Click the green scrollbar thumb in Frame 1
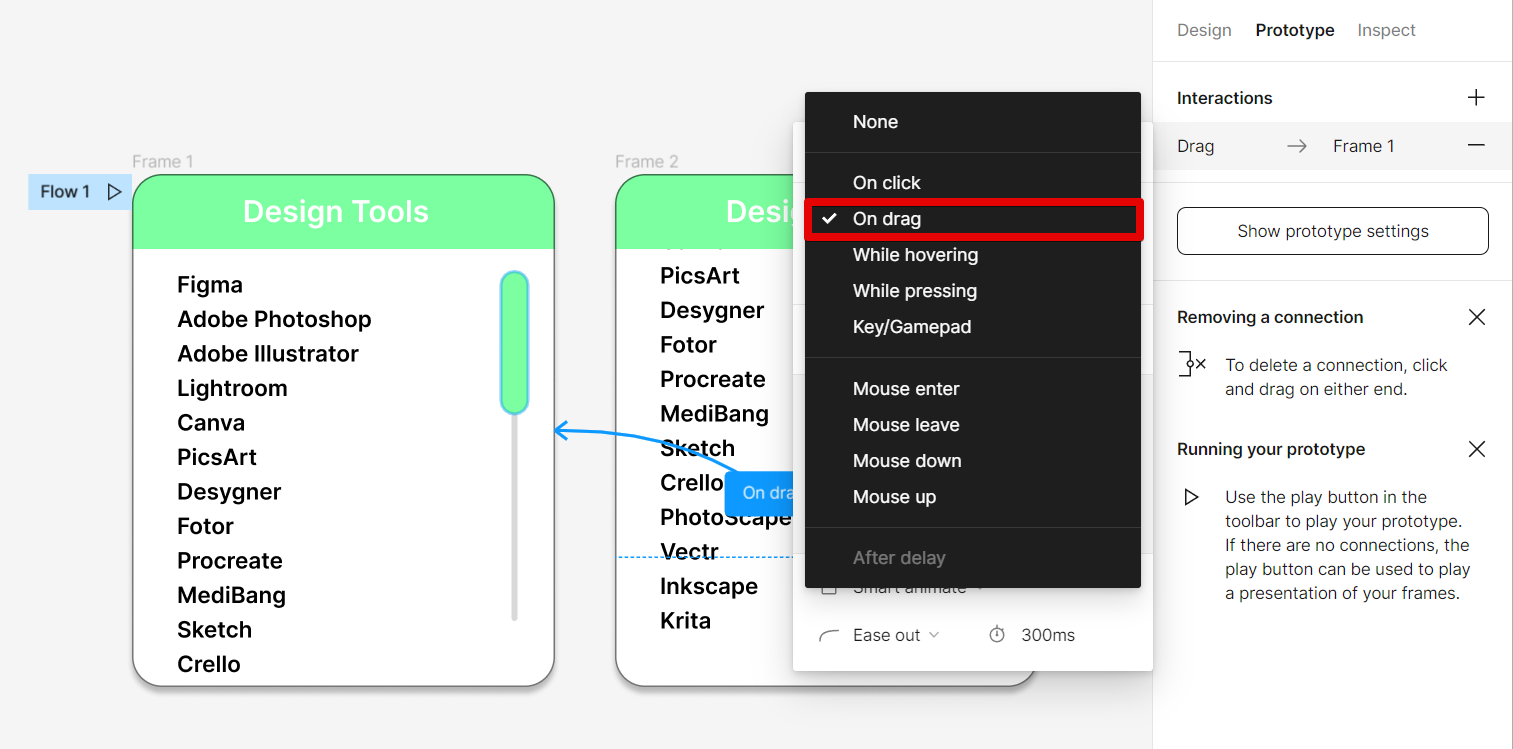The image size is (1513, 749). [x=514, y=343]
